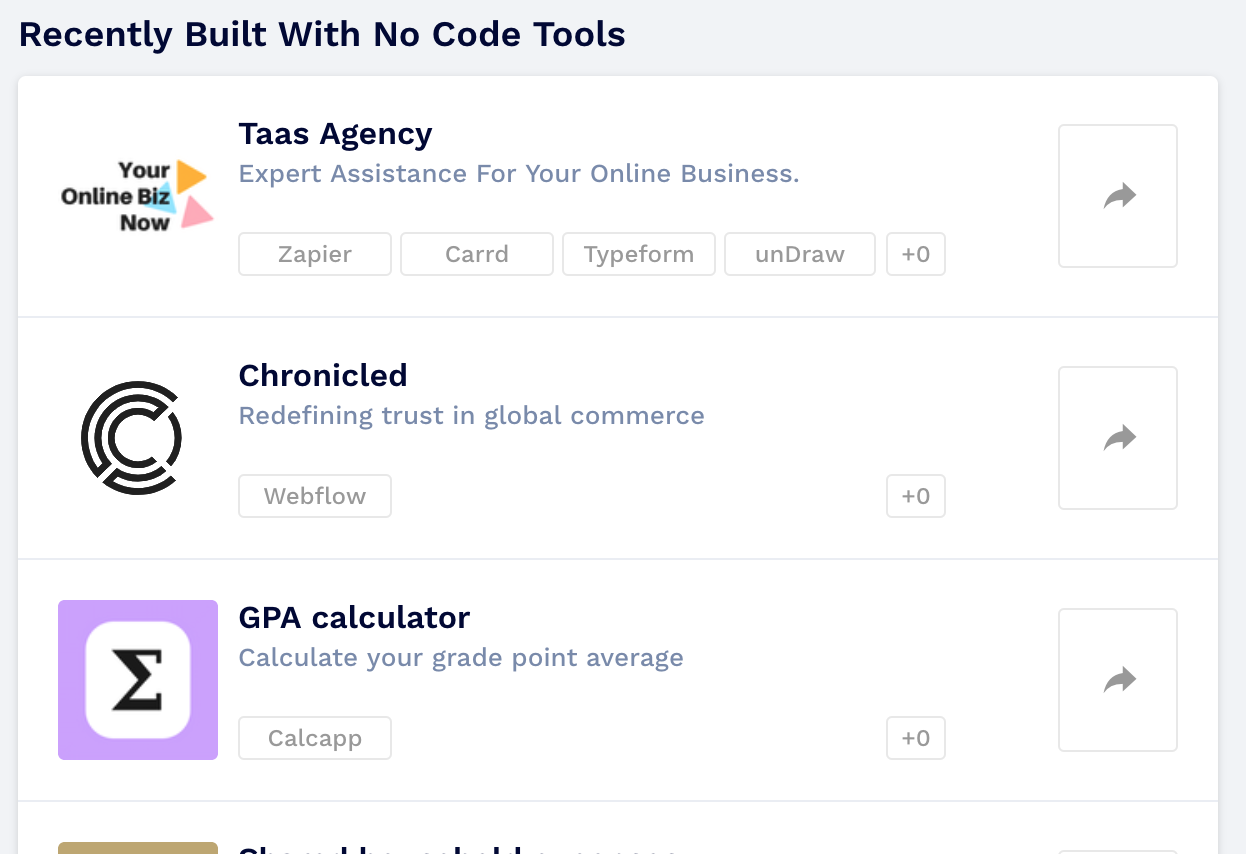Screen dimensions: 1246x854
Task: Click "Redefining trust in global commerce" description
Action: (x=471, y=416)
